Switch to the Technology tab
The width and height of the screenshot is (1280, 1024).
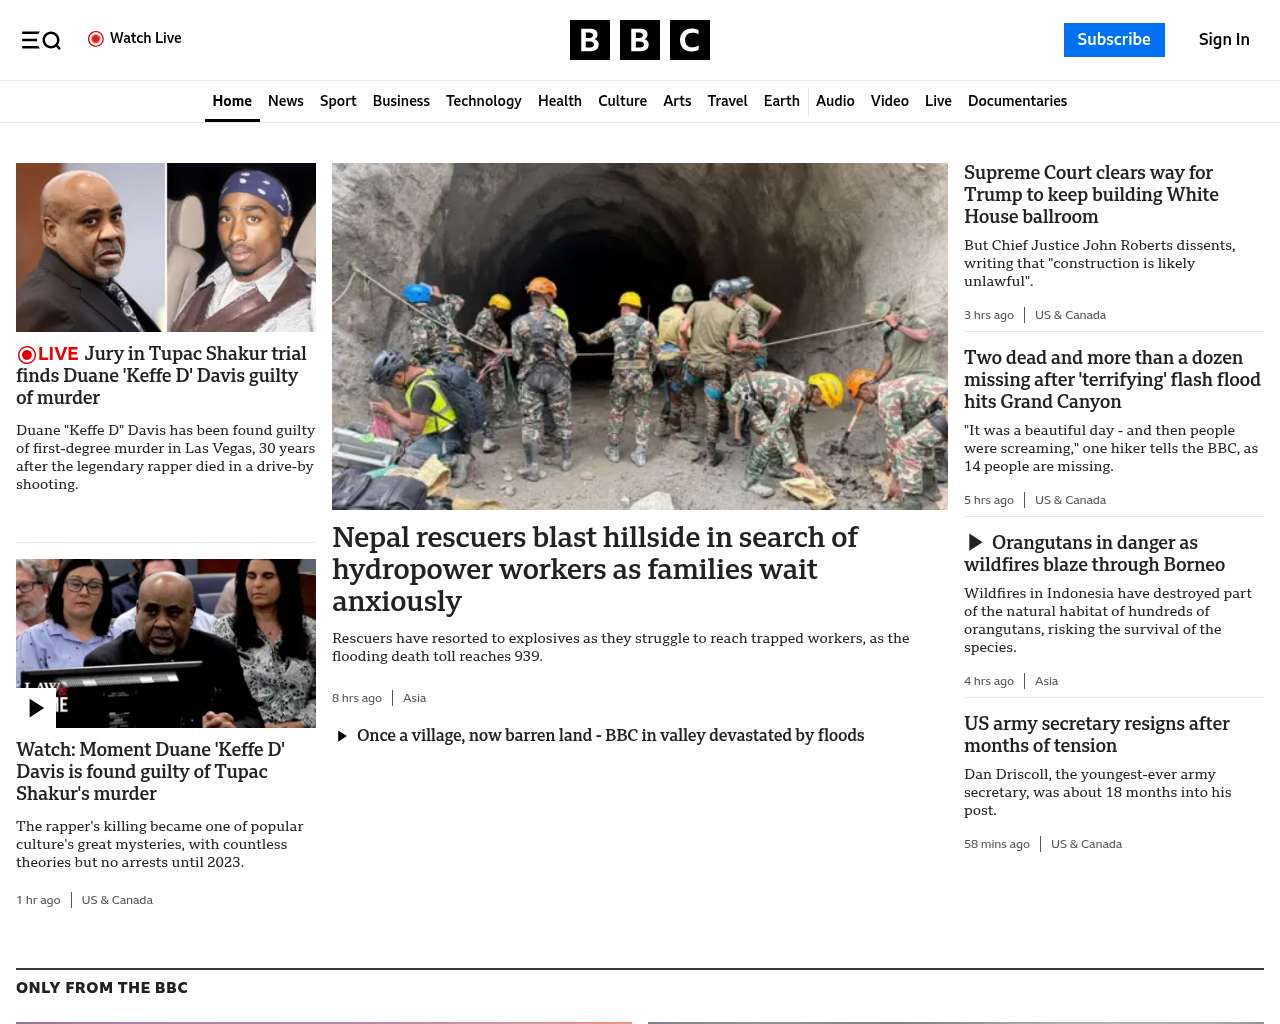484,101
